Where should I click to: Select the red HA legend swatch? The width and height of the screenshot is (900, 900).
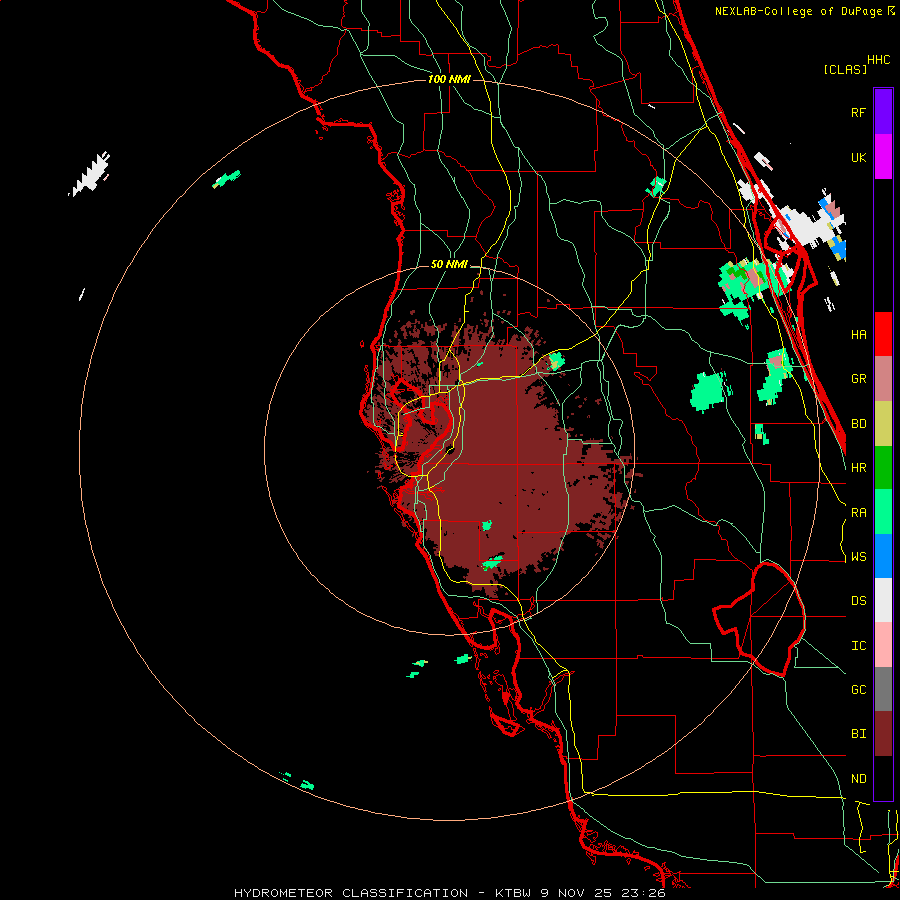click(x=883, y=334)
